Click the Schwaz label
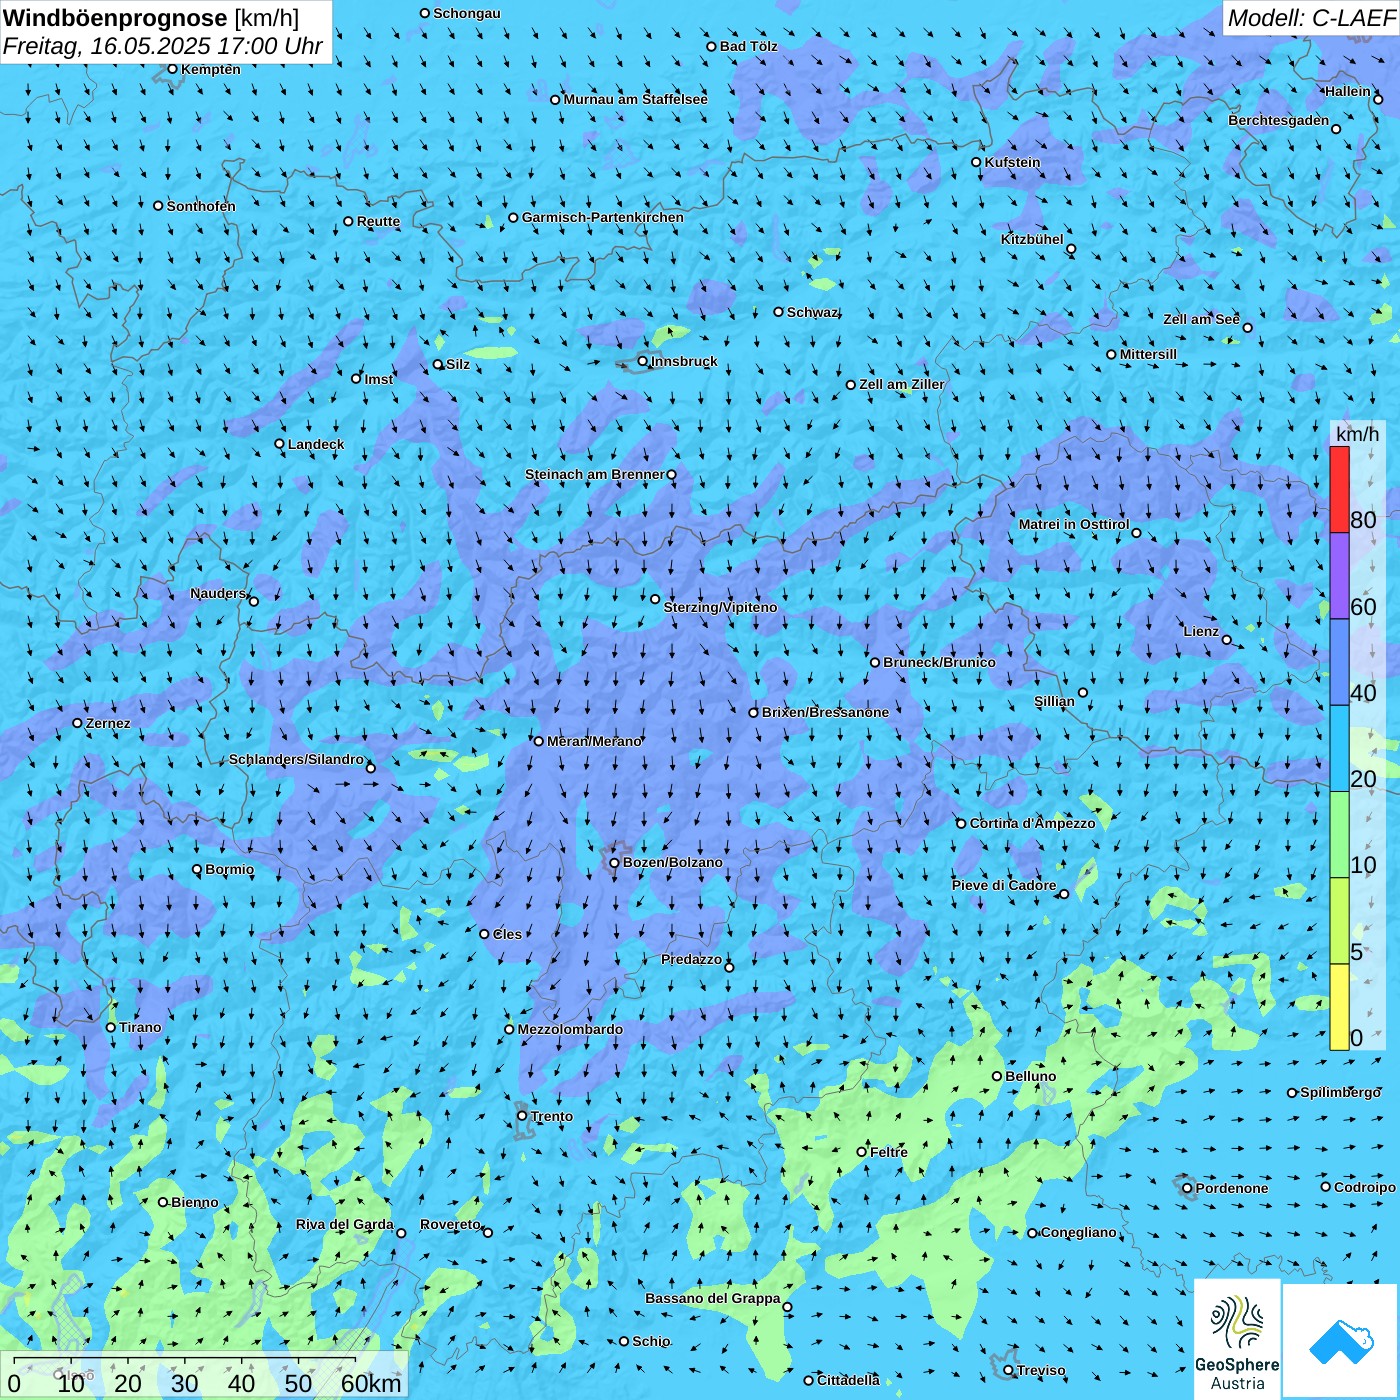The width and height of the screenshot is (1400, 1400). [x=813, y=312]
